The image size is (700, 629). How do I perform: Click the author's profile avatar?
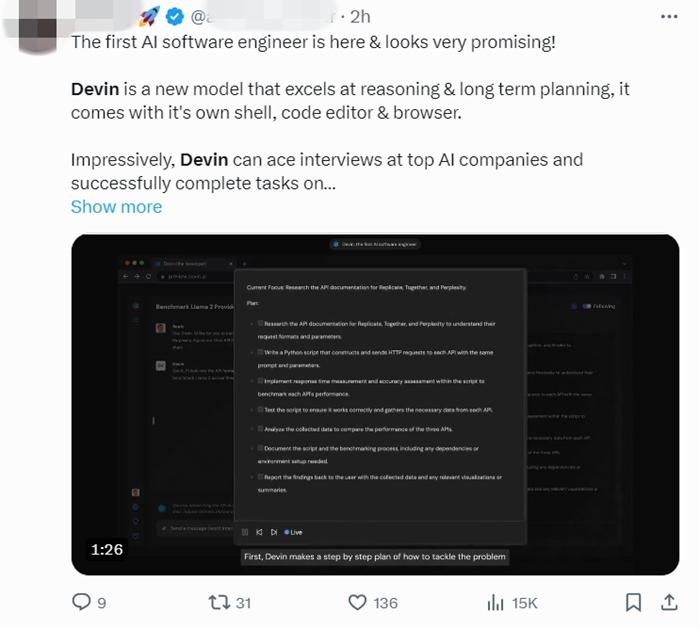pos(35,22)
